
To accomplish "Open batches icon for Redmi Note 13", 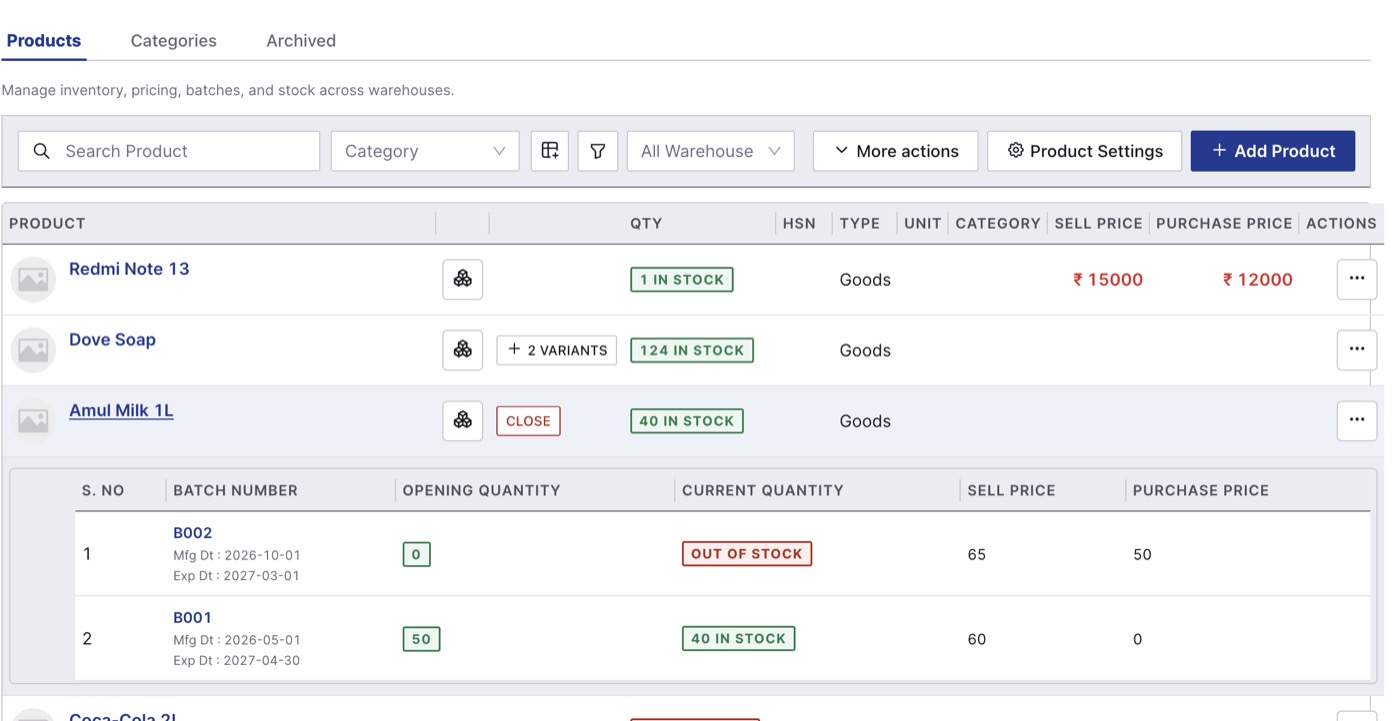I will [x=463, y=279].
